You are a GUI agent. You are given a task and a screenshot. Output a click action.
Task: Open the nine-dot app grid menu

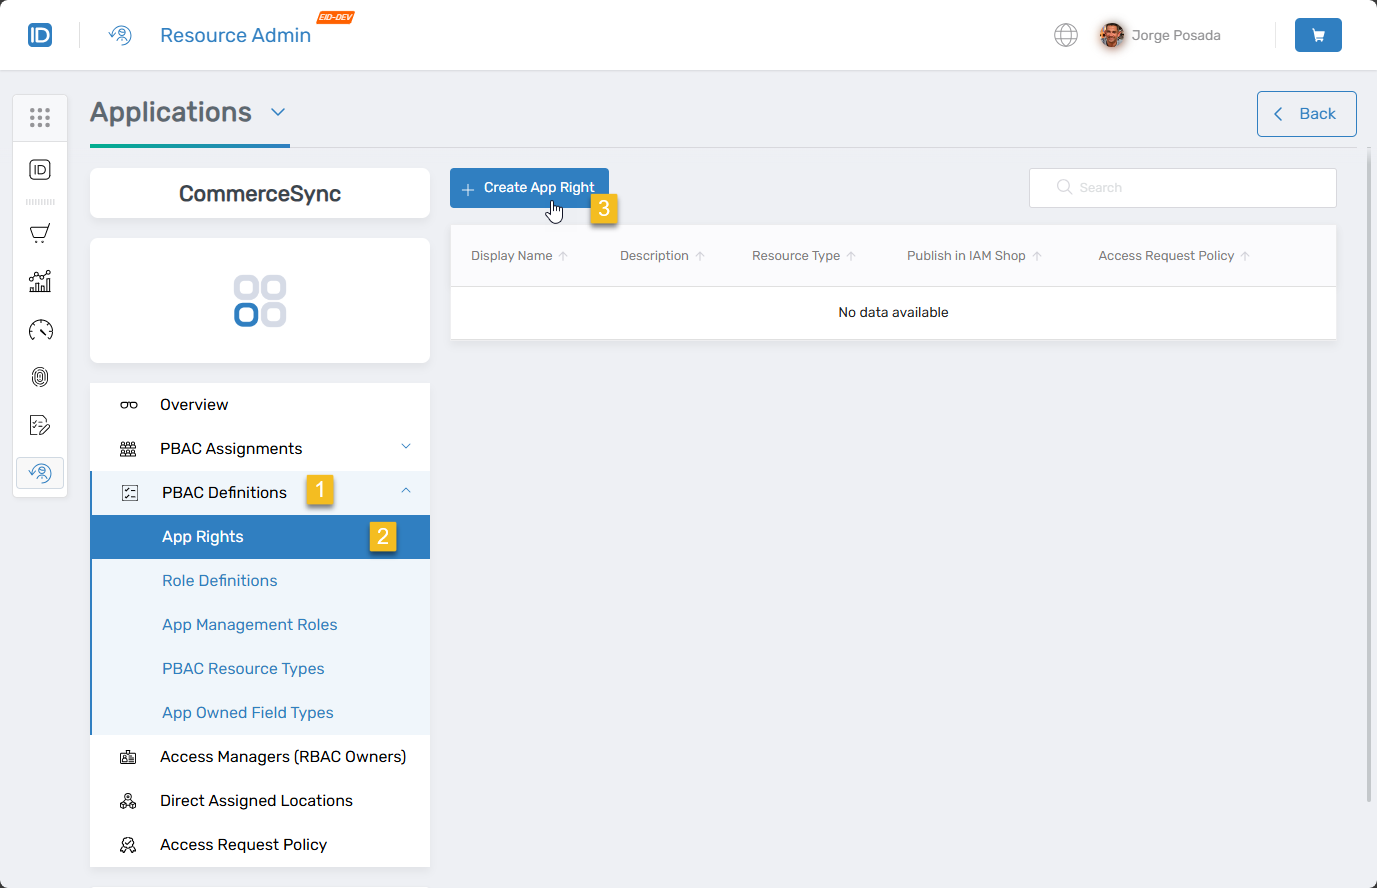point(40,118)
